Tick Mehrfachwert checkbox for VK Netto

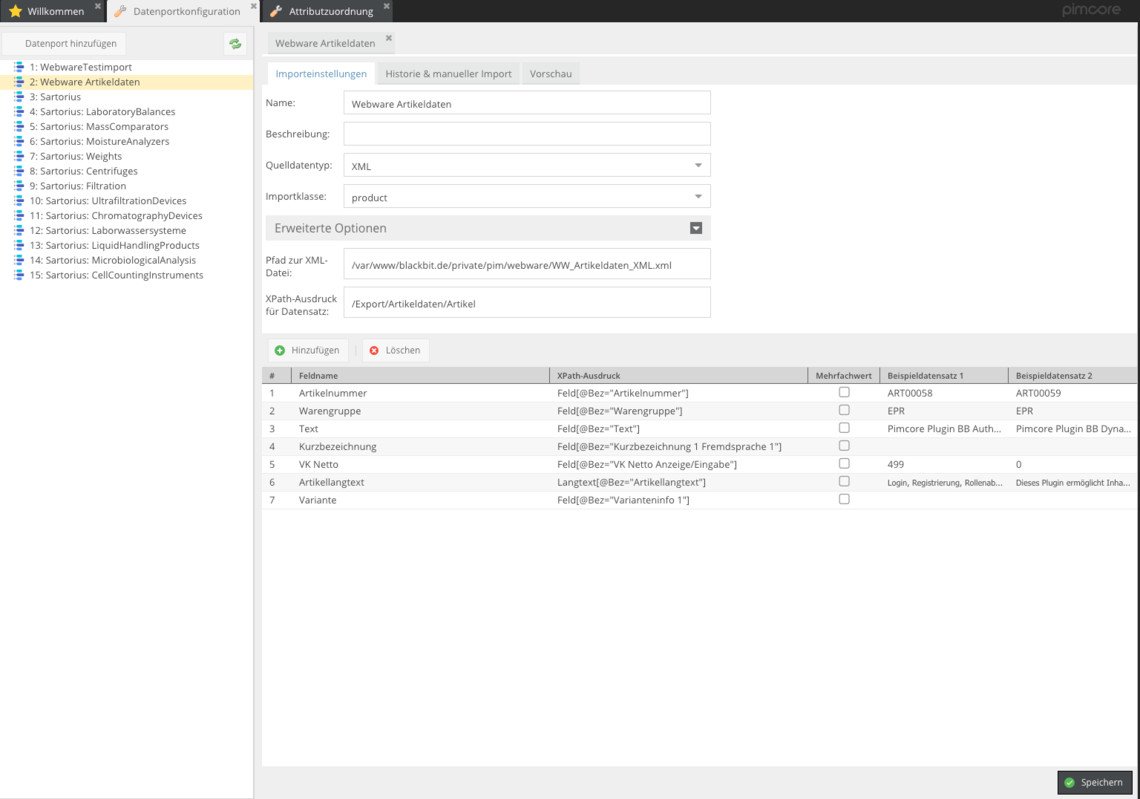point(844,463)
